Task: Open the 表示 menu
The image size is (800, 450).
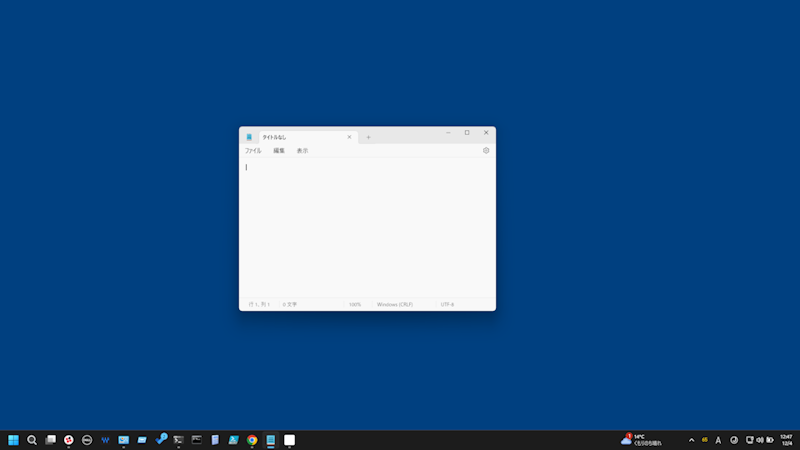Action: [303, 151]
